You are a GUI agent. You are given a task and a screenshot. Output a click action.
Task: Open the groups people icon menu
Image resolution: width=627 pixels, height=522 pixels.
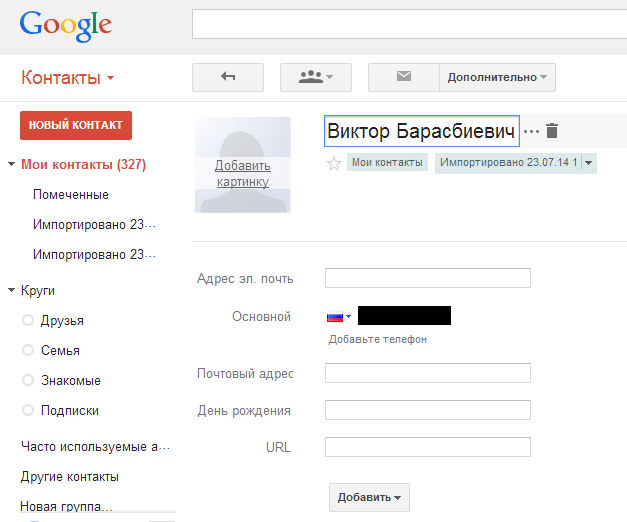pos(316,77)
